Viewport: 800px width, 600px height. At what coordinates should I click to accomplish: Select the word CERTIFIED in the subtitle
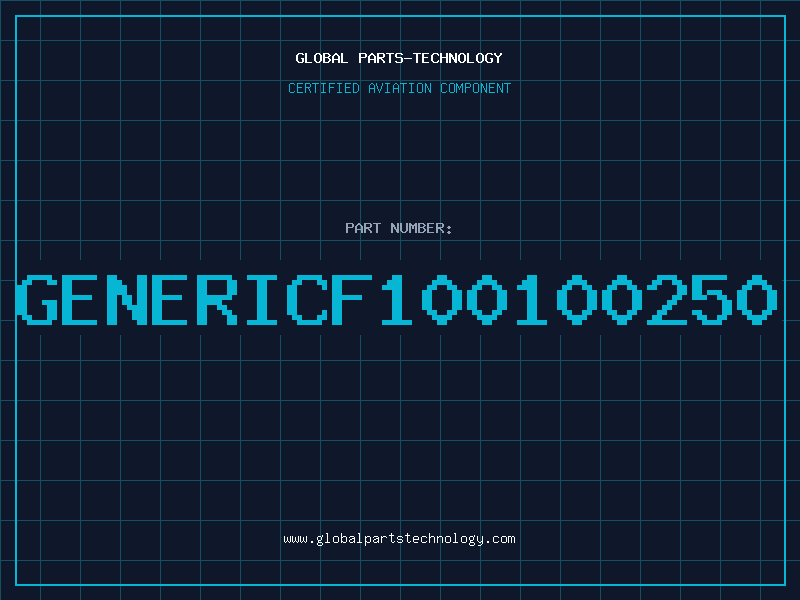324,88
